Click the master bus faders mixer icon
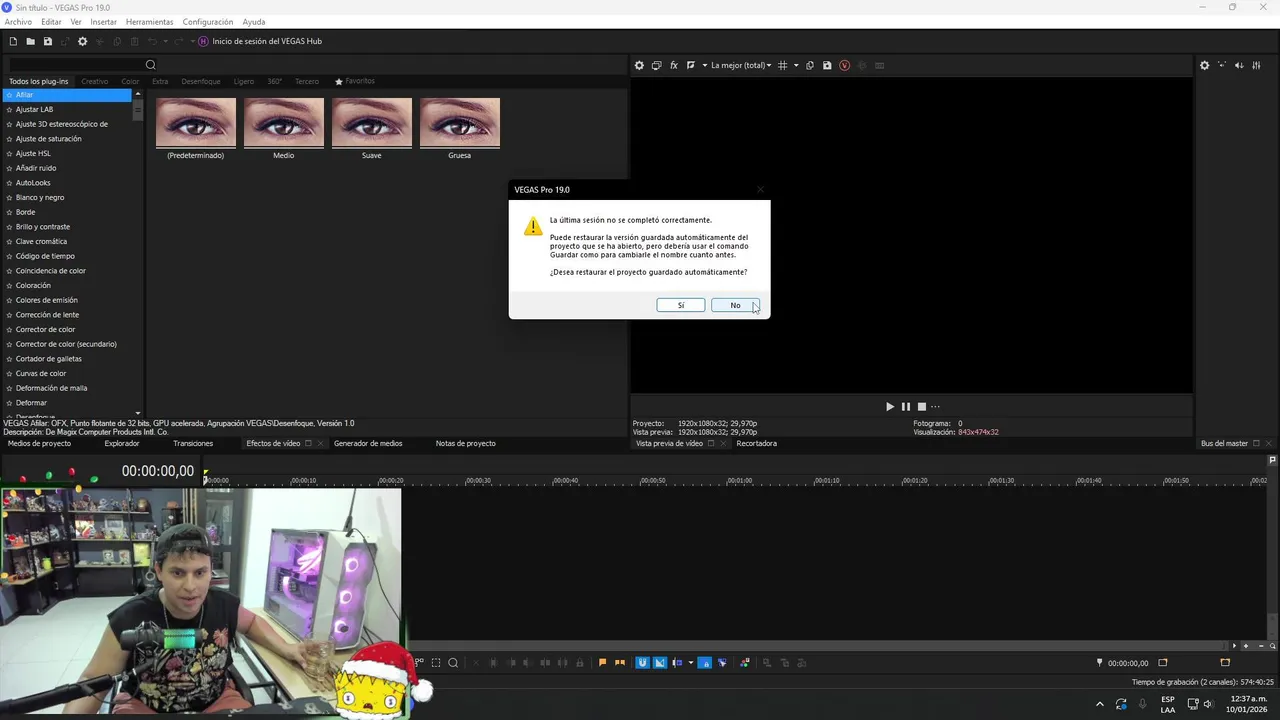This screenshot has width=1280, height=720. point(1256,65)
